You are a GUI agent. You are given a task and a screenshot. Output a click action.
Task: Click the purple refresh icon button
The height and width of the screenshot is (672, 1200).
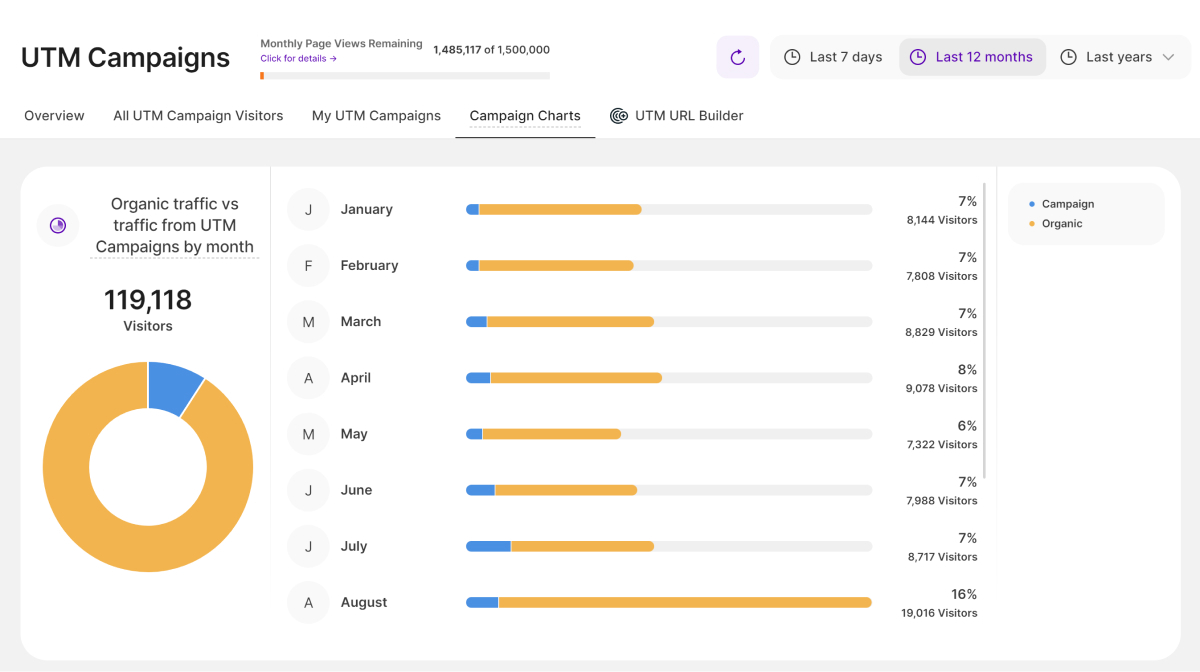coord(738,57)
